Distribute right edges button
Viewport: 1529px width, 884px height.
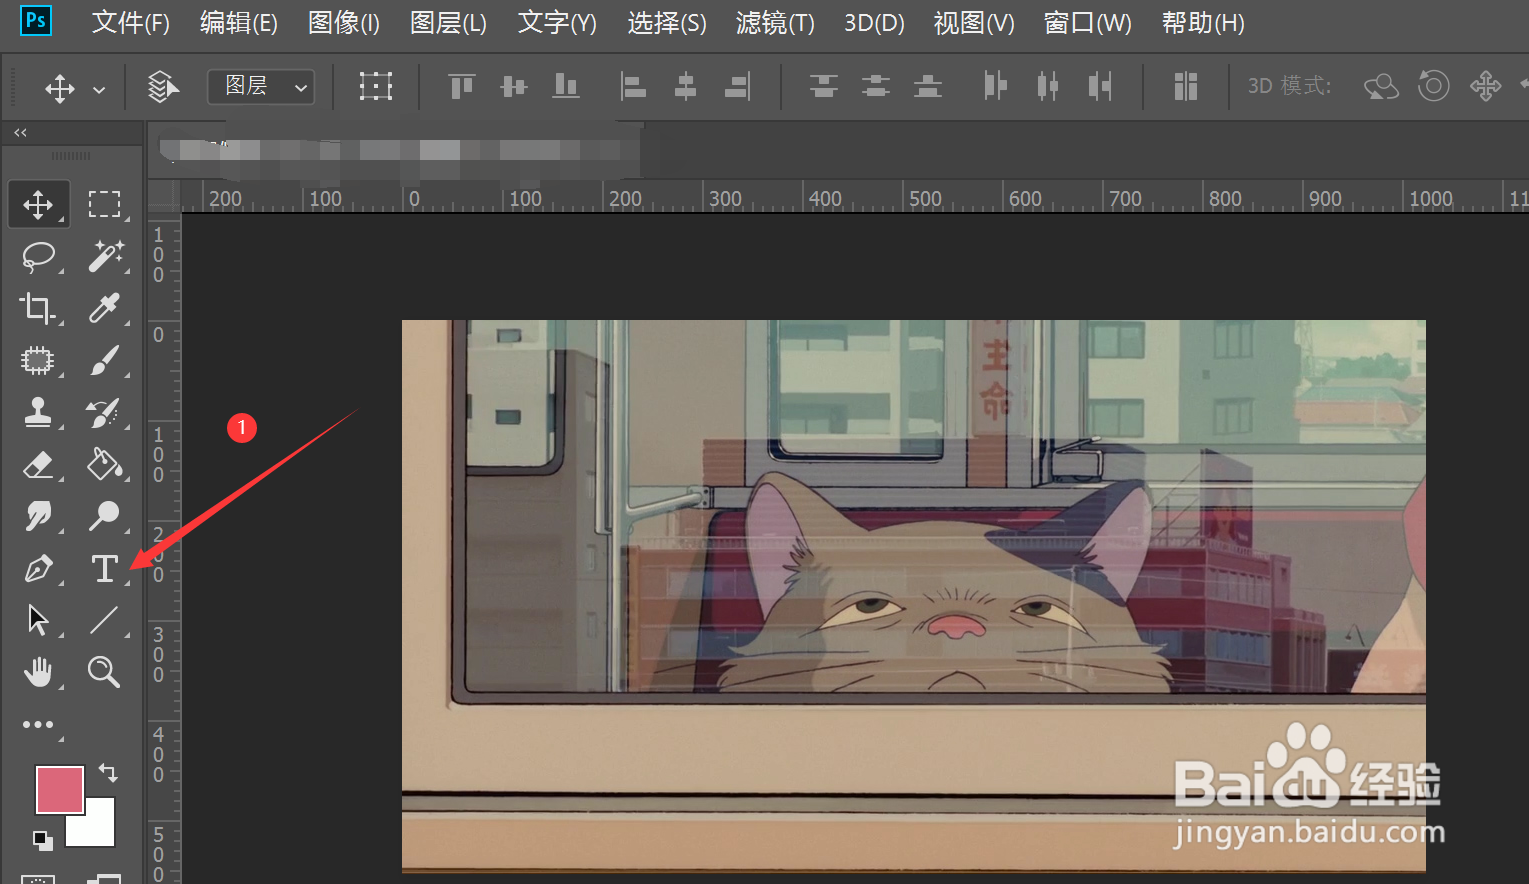point(1100,87)
